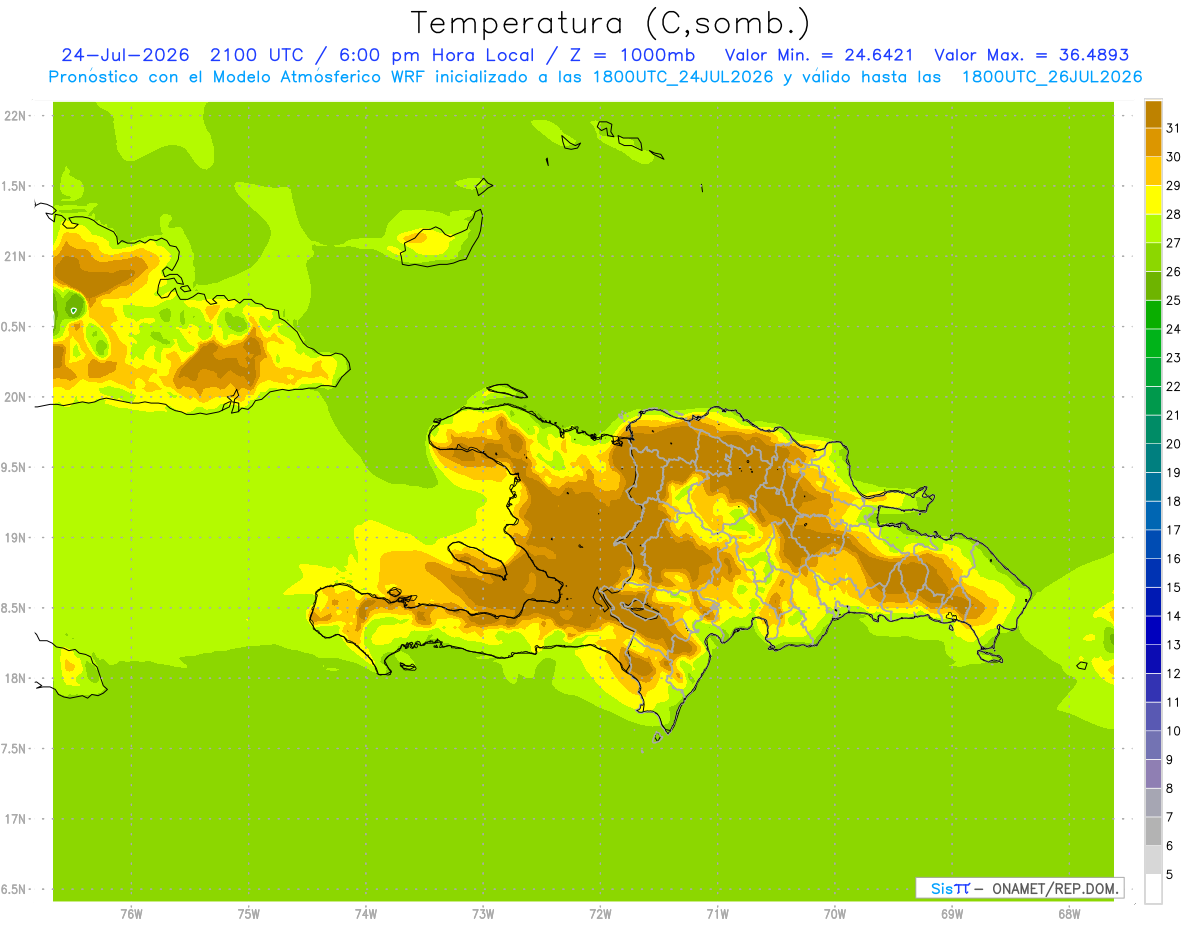
Task: Click the legend value "5"
Action: [x=1170, y=874]
